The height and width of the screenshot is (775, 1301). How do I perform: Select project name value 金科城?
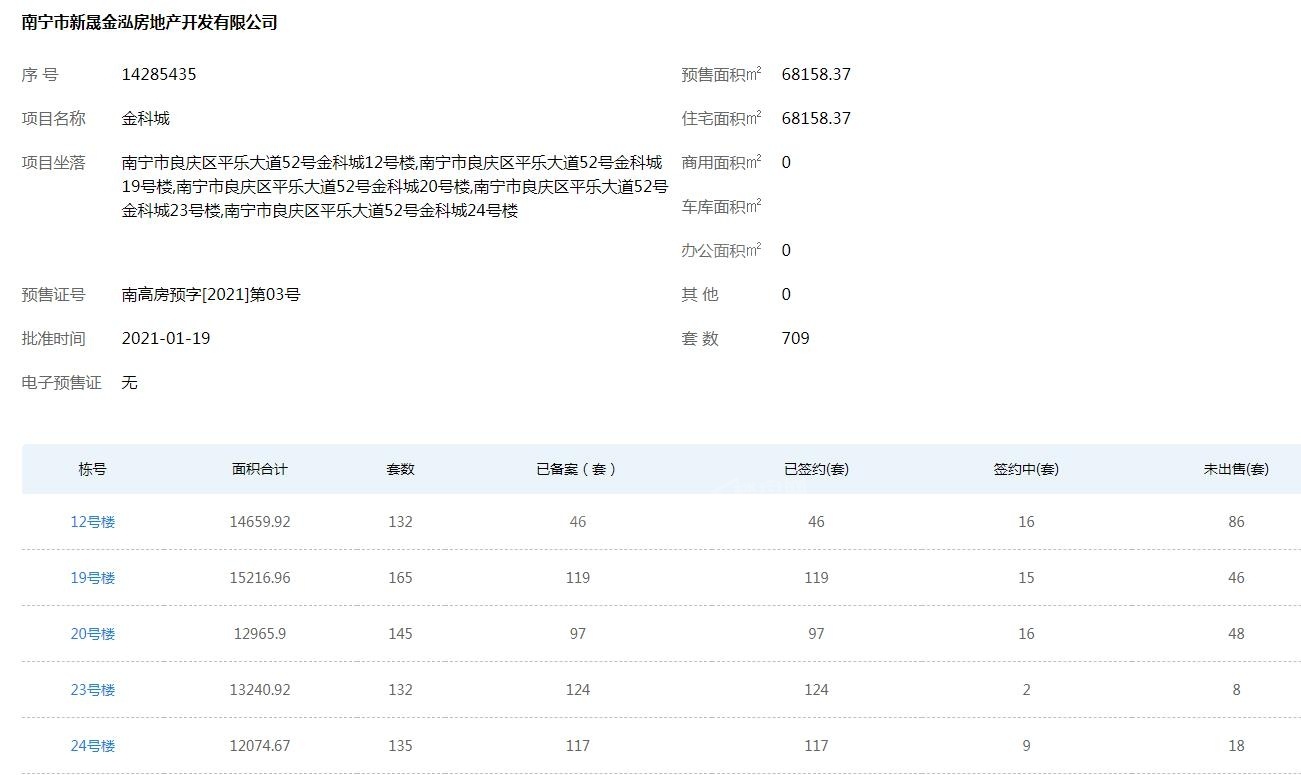click(146, 118)
